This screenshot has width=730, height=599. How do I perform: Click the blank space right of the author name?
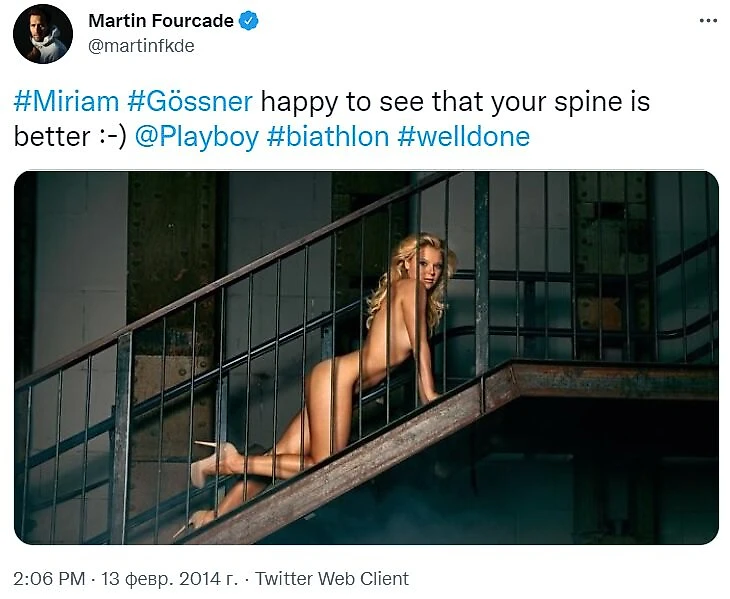click(x=450, y=21)
